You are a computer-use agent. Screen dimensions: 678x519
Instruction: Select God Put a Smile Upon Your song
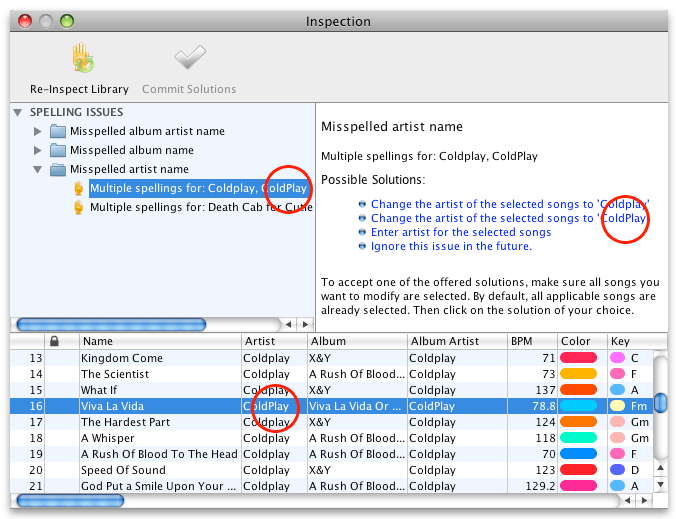pos(159,486)
